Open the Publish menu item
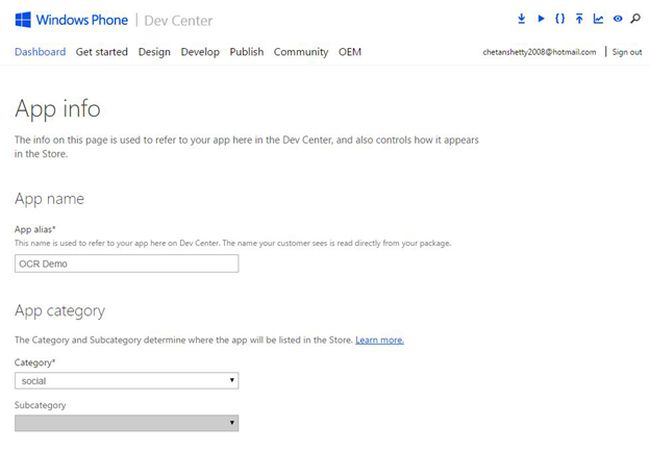The width and height of the screenshot is (650, 452). click(247, 52)
